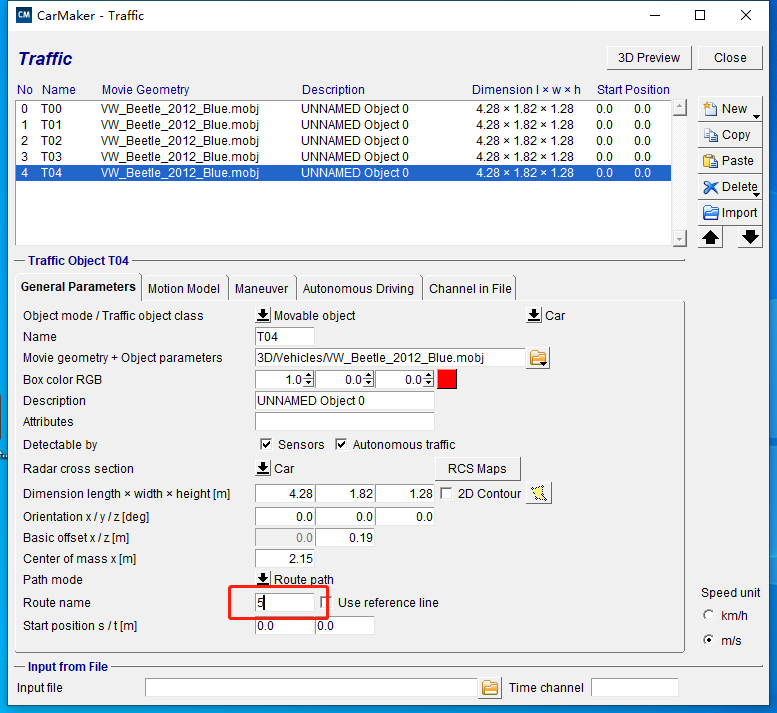This screenshot has width=777, height=713.
Task: Open the New button dropdown arrow
Action: click(x=756, y=117)
